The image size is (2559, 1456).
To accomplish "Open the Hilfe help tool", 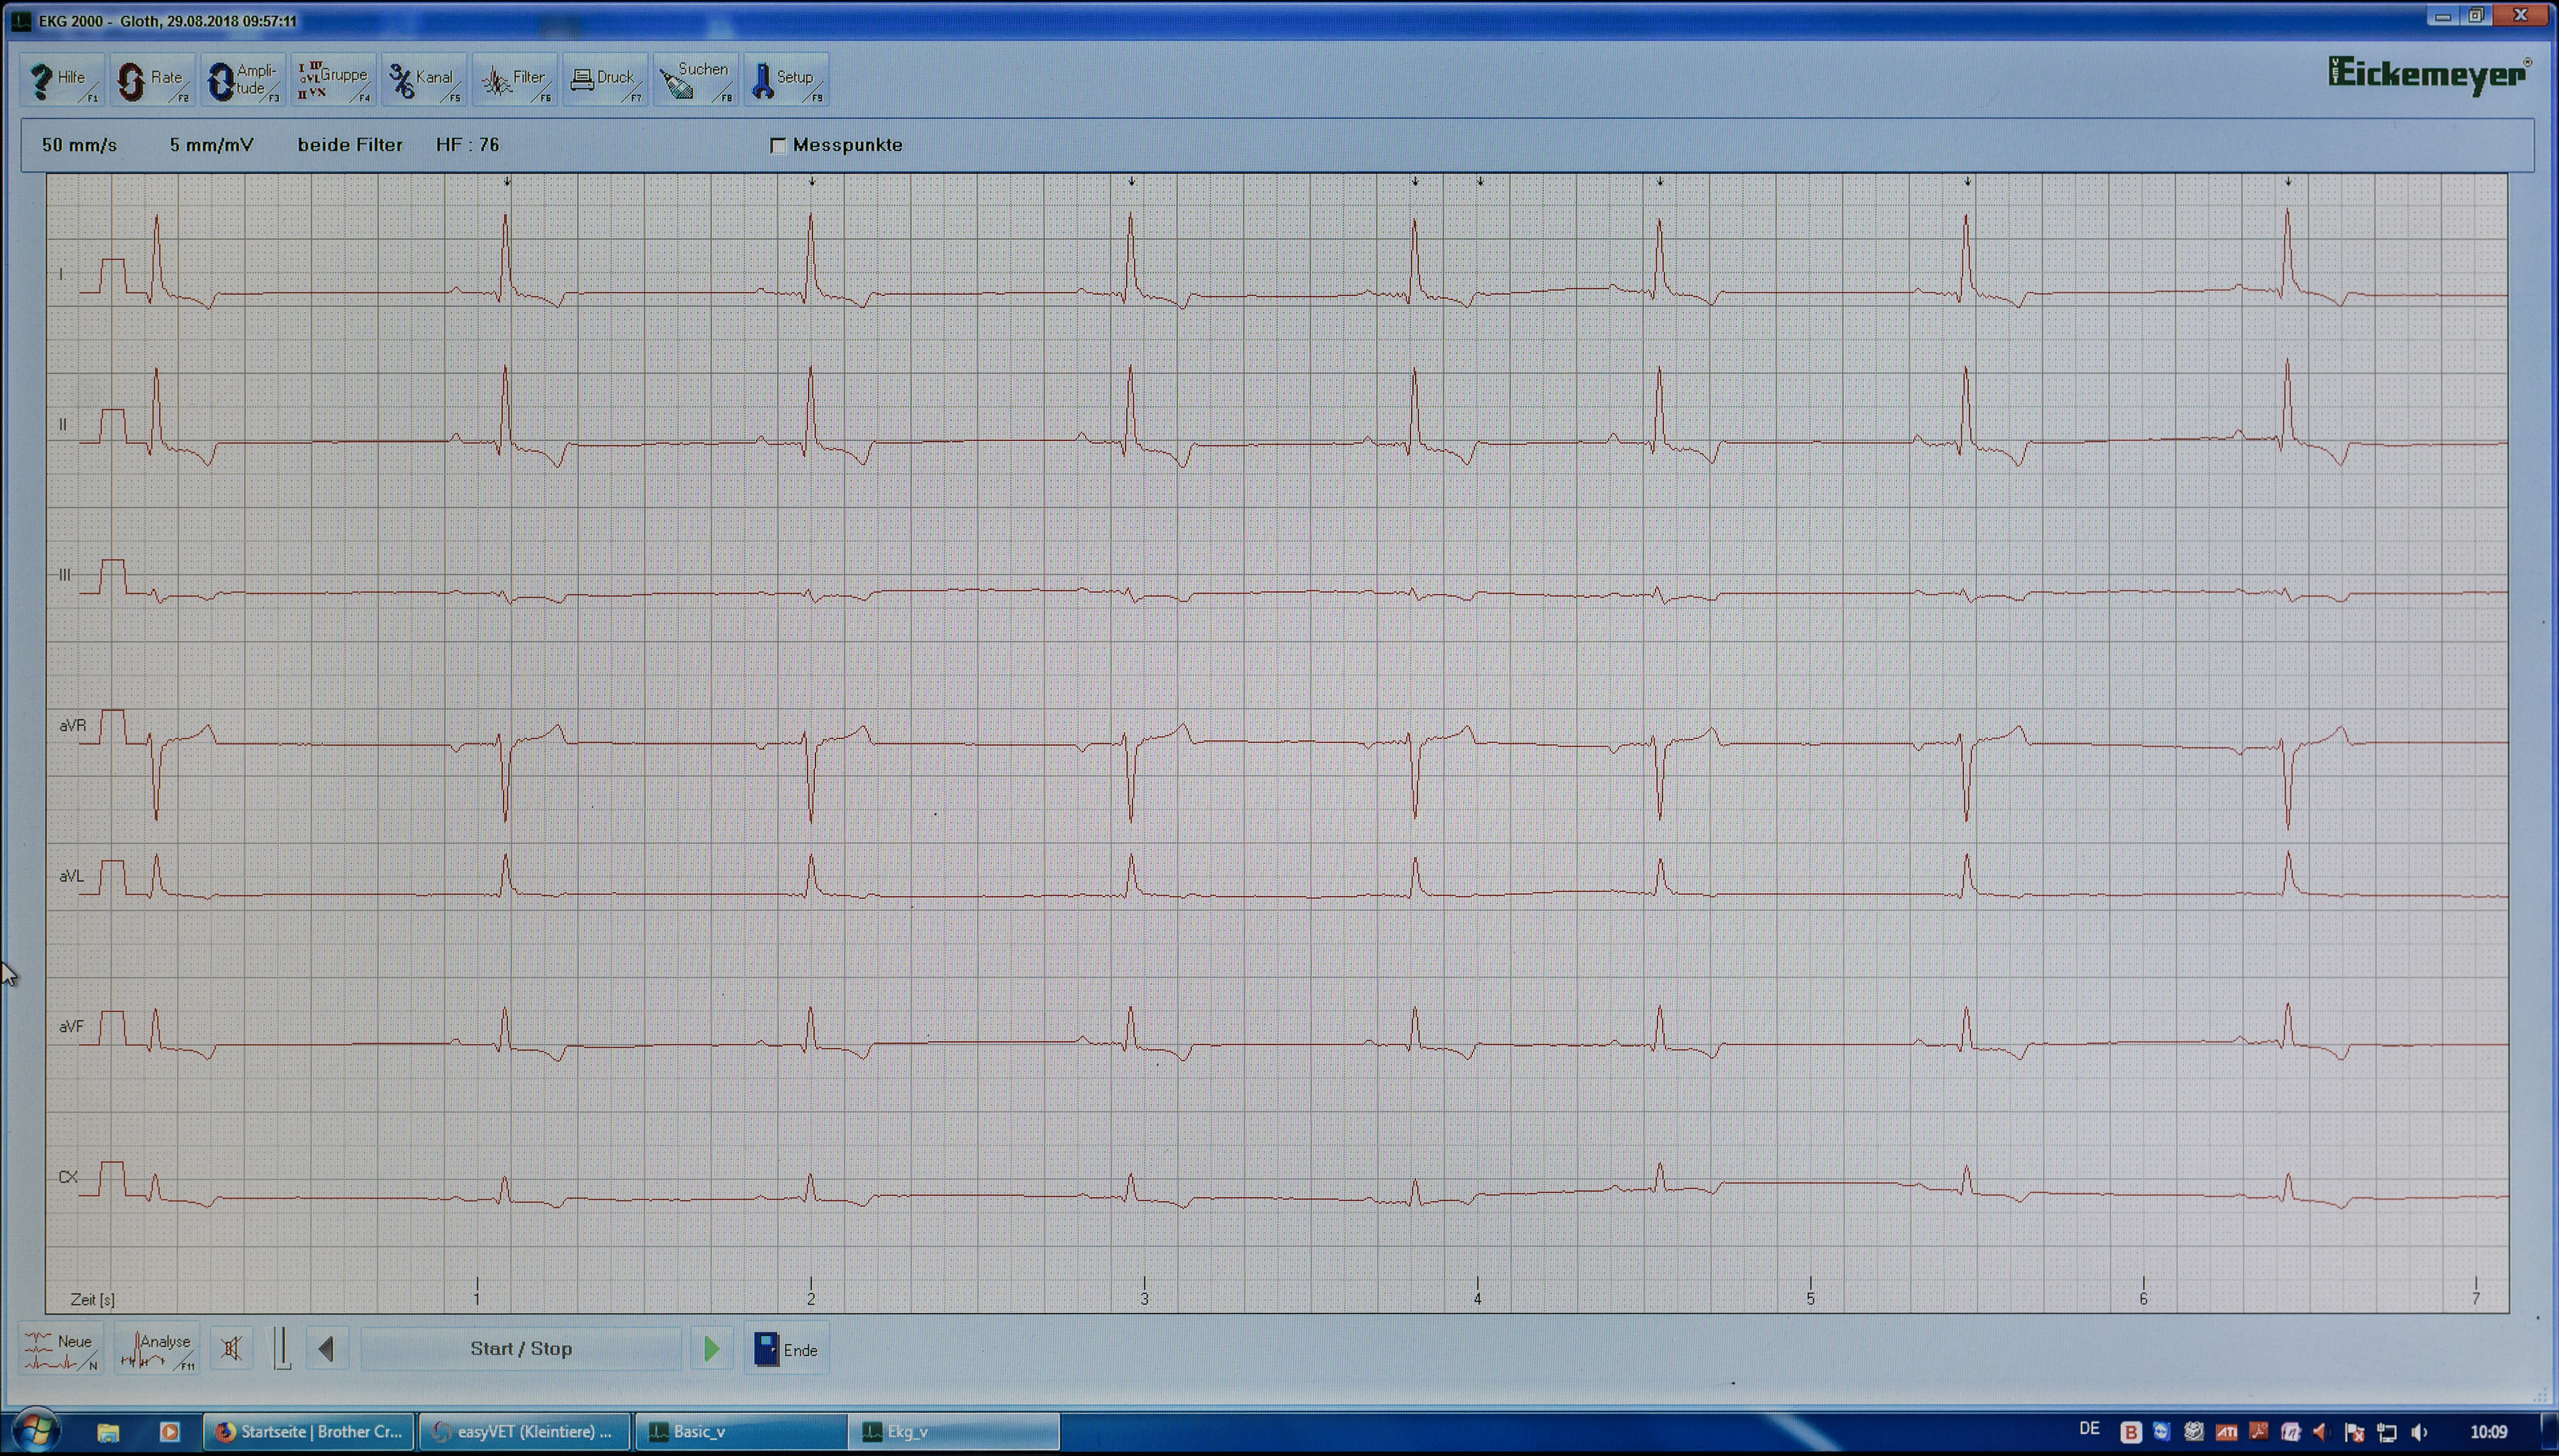I will [62, 80].
